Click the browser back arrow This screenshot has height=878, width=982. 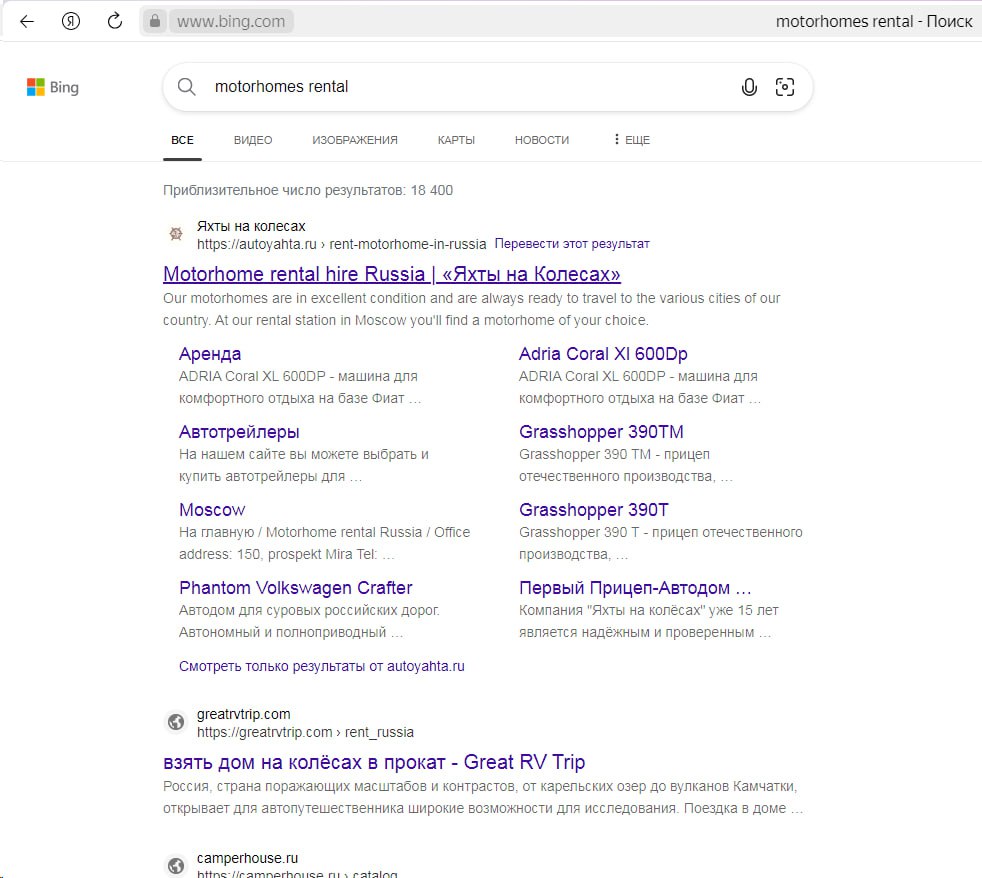click(27, 21)
